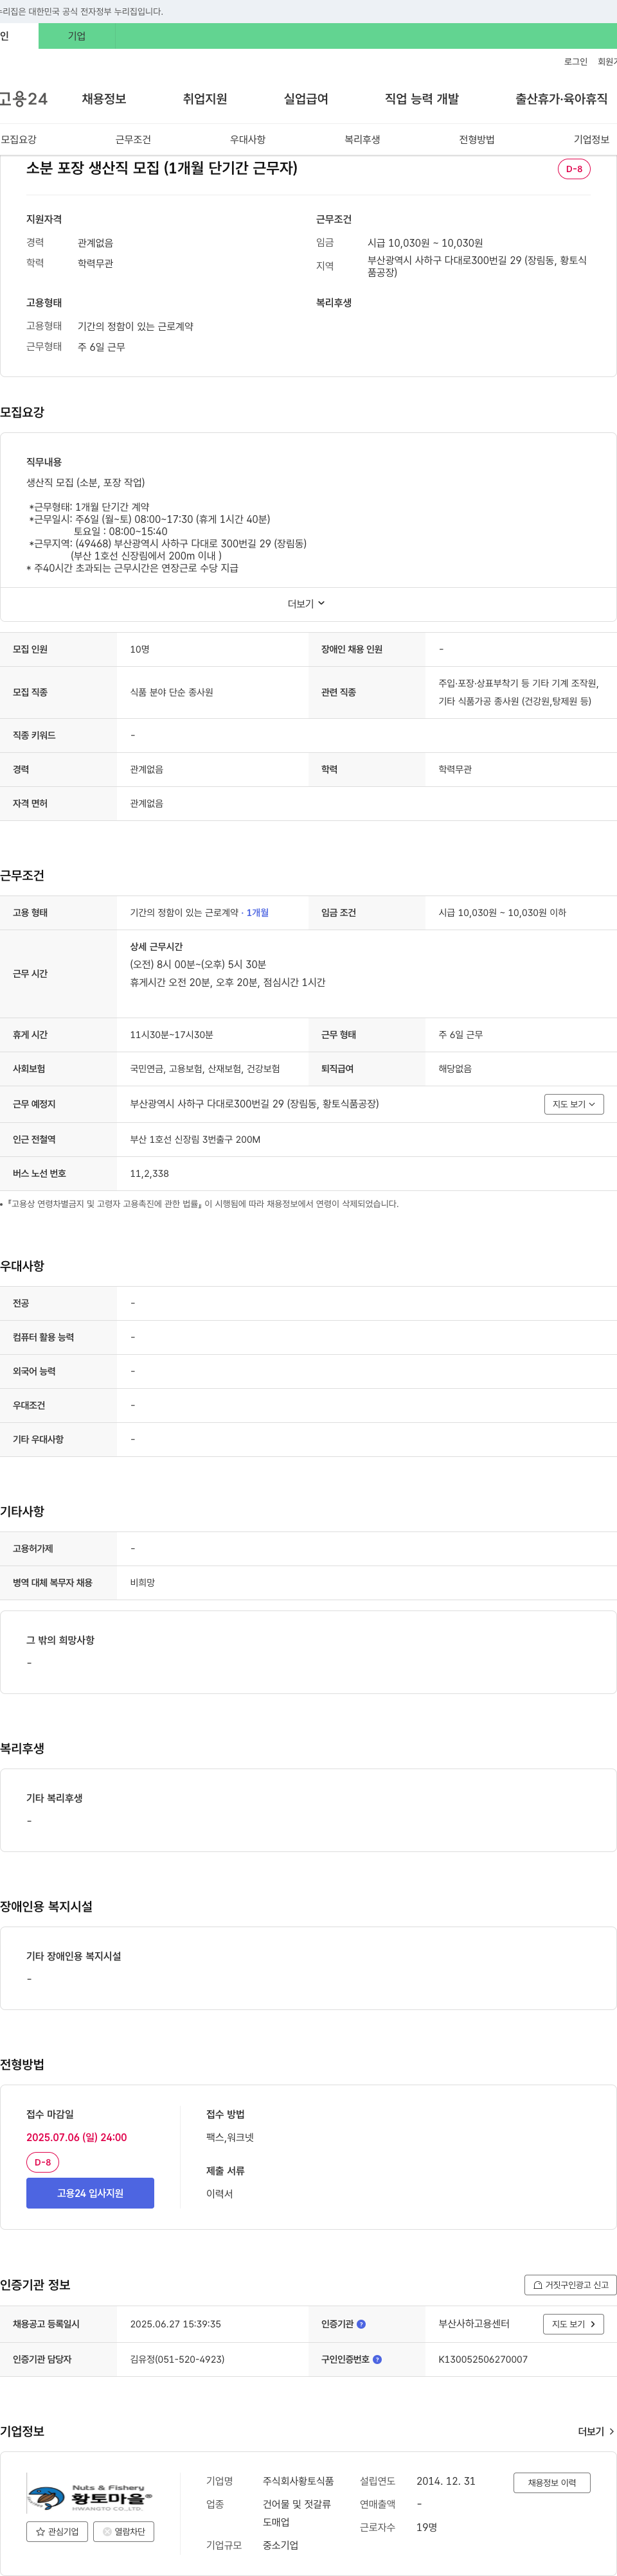The width and height of the screenshot is (617, 2576).
Task: Jump to 모집요강 anchor tab
Action: pos(19,139)
